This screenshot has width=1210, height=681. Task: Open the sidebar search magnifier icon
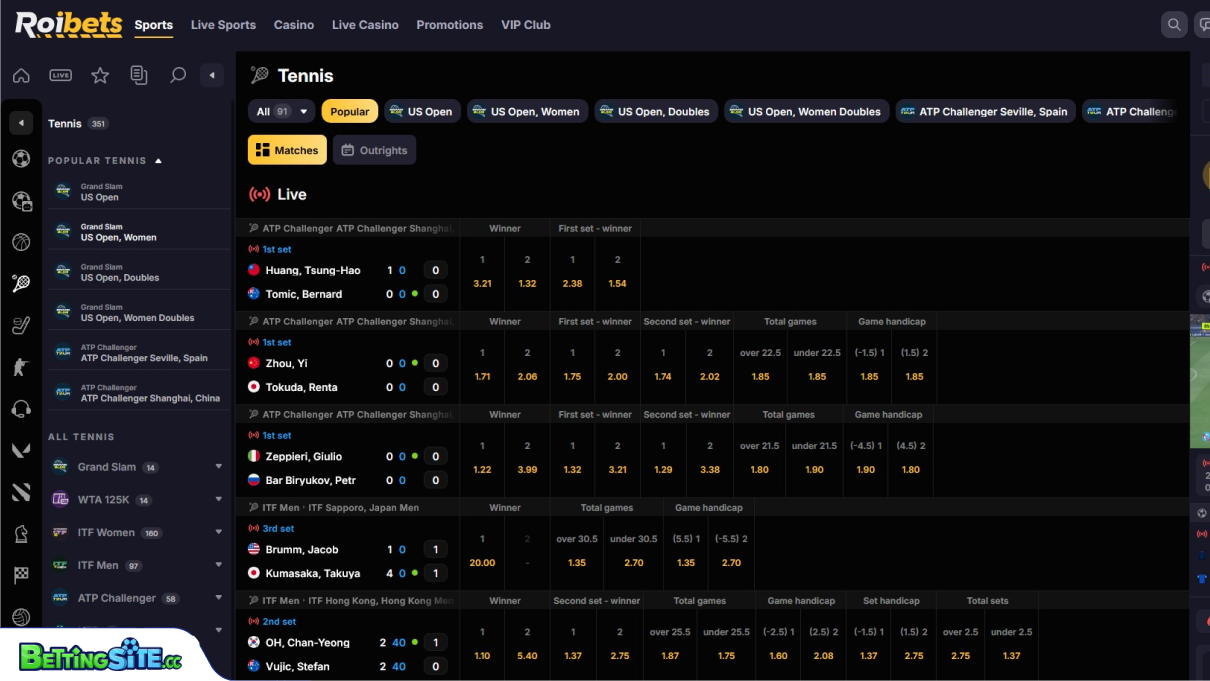coord(178,75)
